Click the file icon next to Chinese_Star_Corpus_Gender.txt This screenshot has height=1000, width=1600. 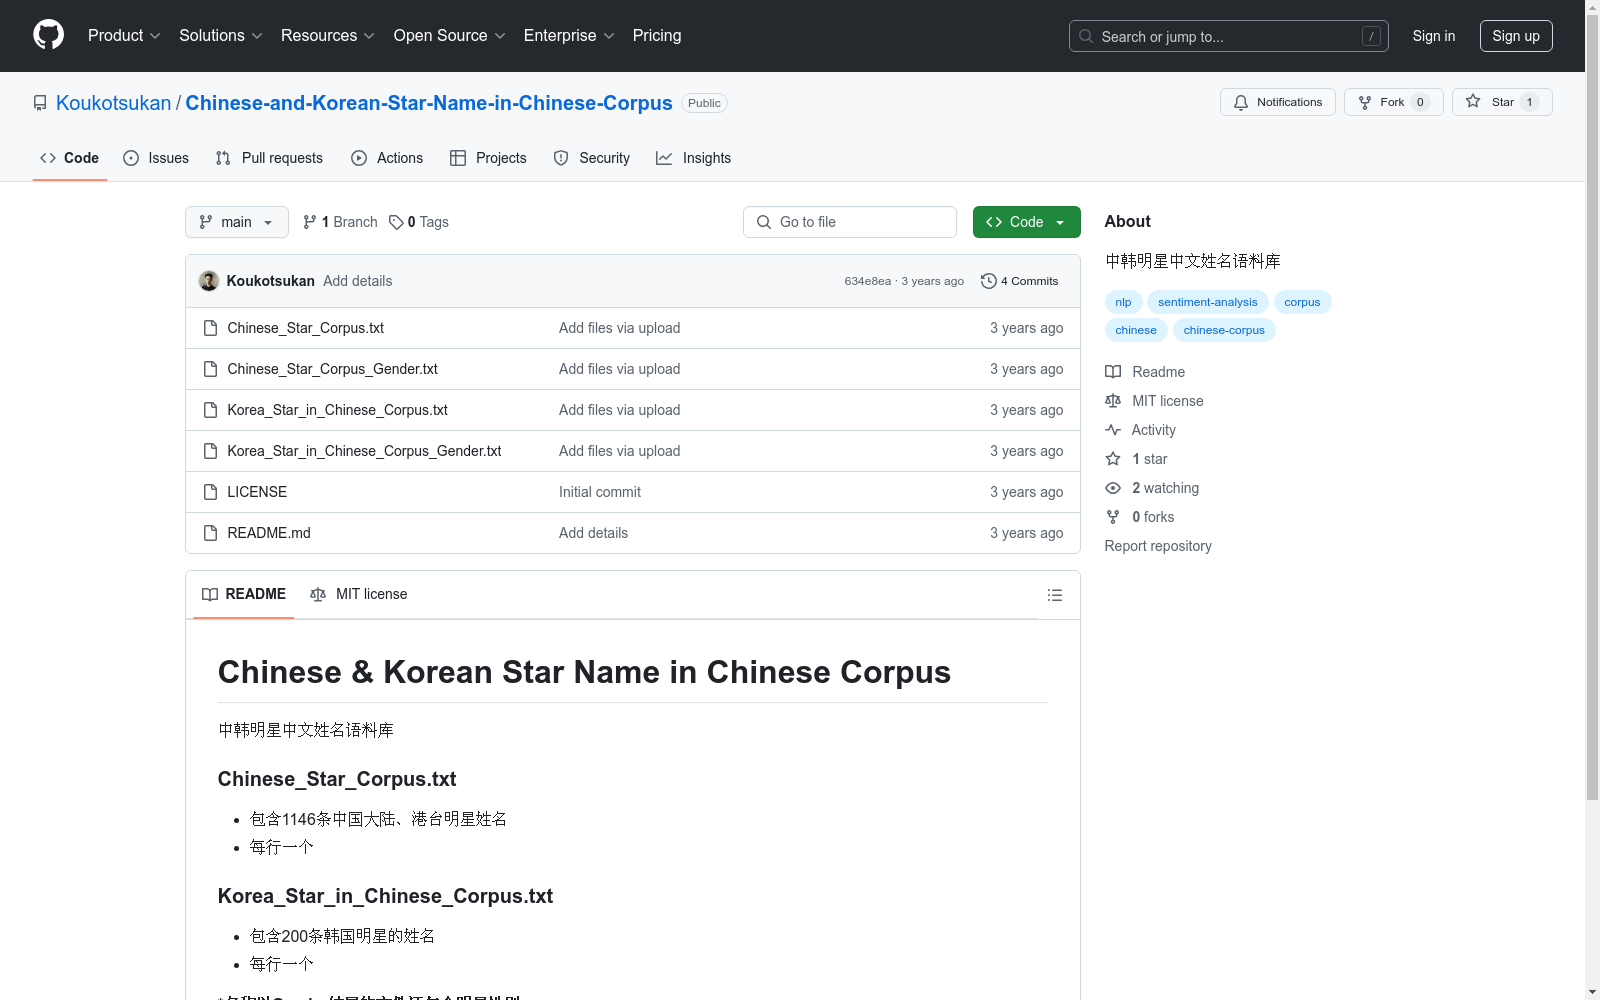click(210, 369)
